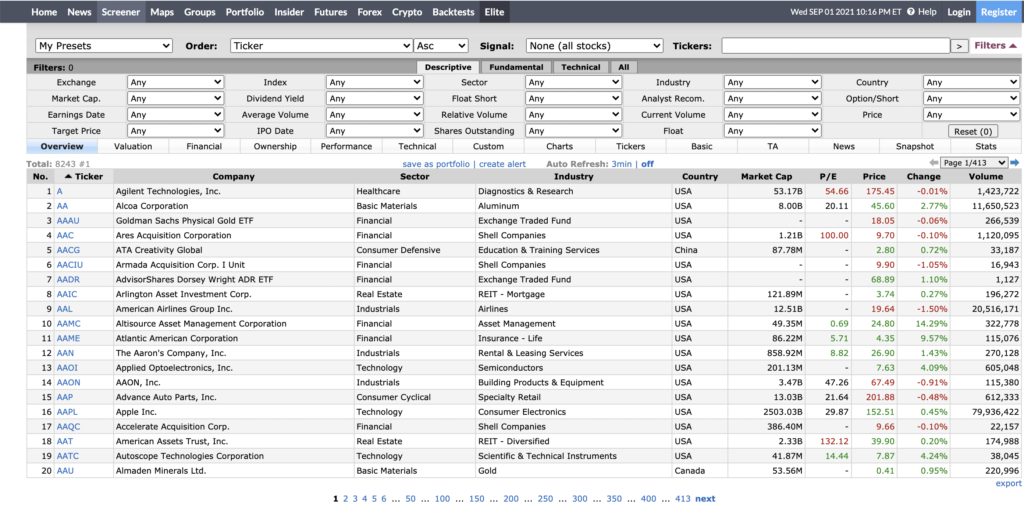Click the next pagination link
This screenshot has height=506, width=1024.
705,499
